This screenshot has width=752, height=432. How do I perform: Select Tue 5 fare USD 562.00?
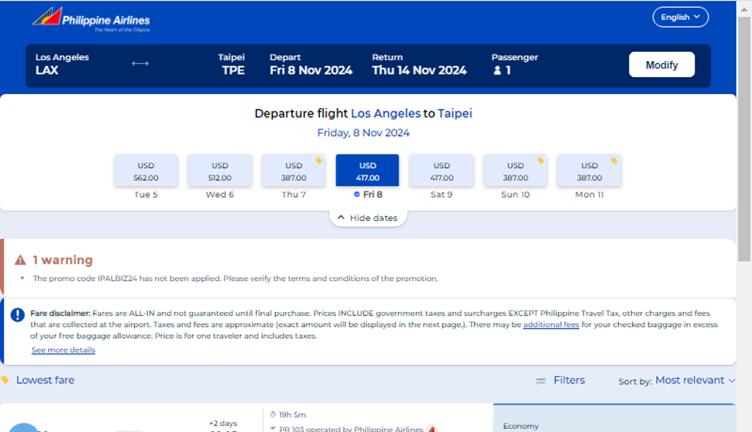point(146,171)
